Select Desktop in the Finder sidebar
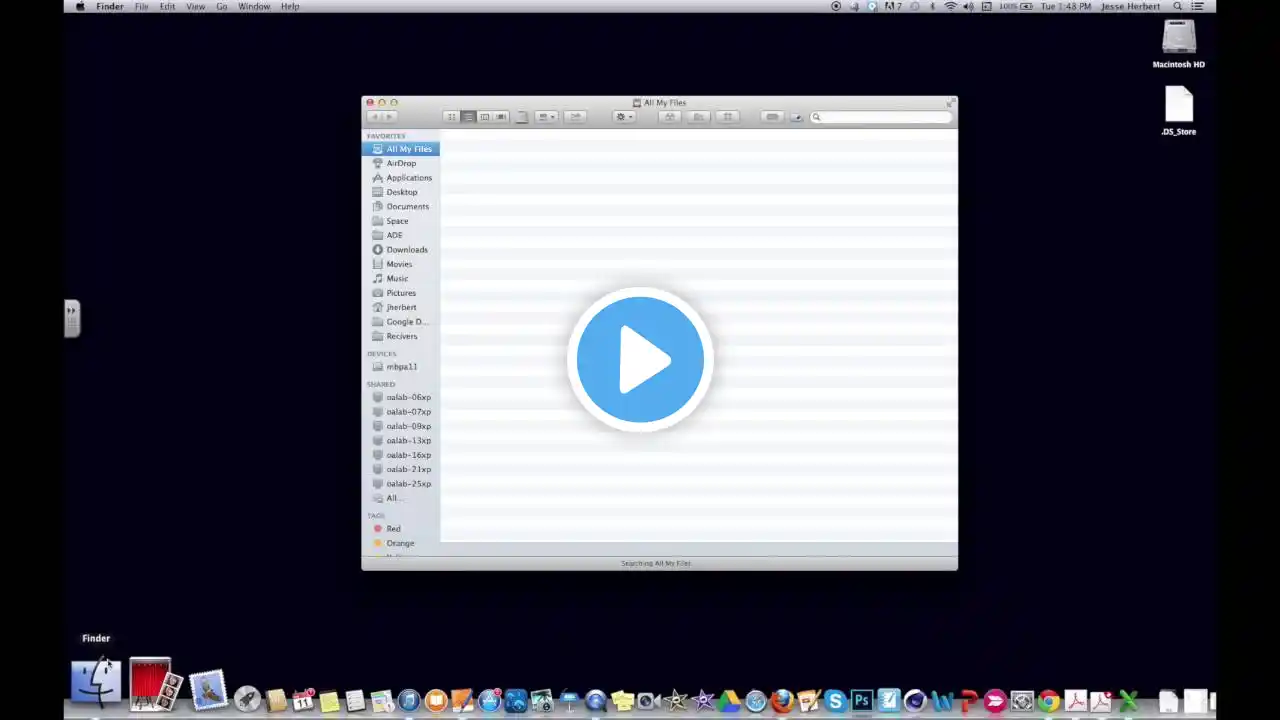The image size is (1280, 720). coord(401,192)
